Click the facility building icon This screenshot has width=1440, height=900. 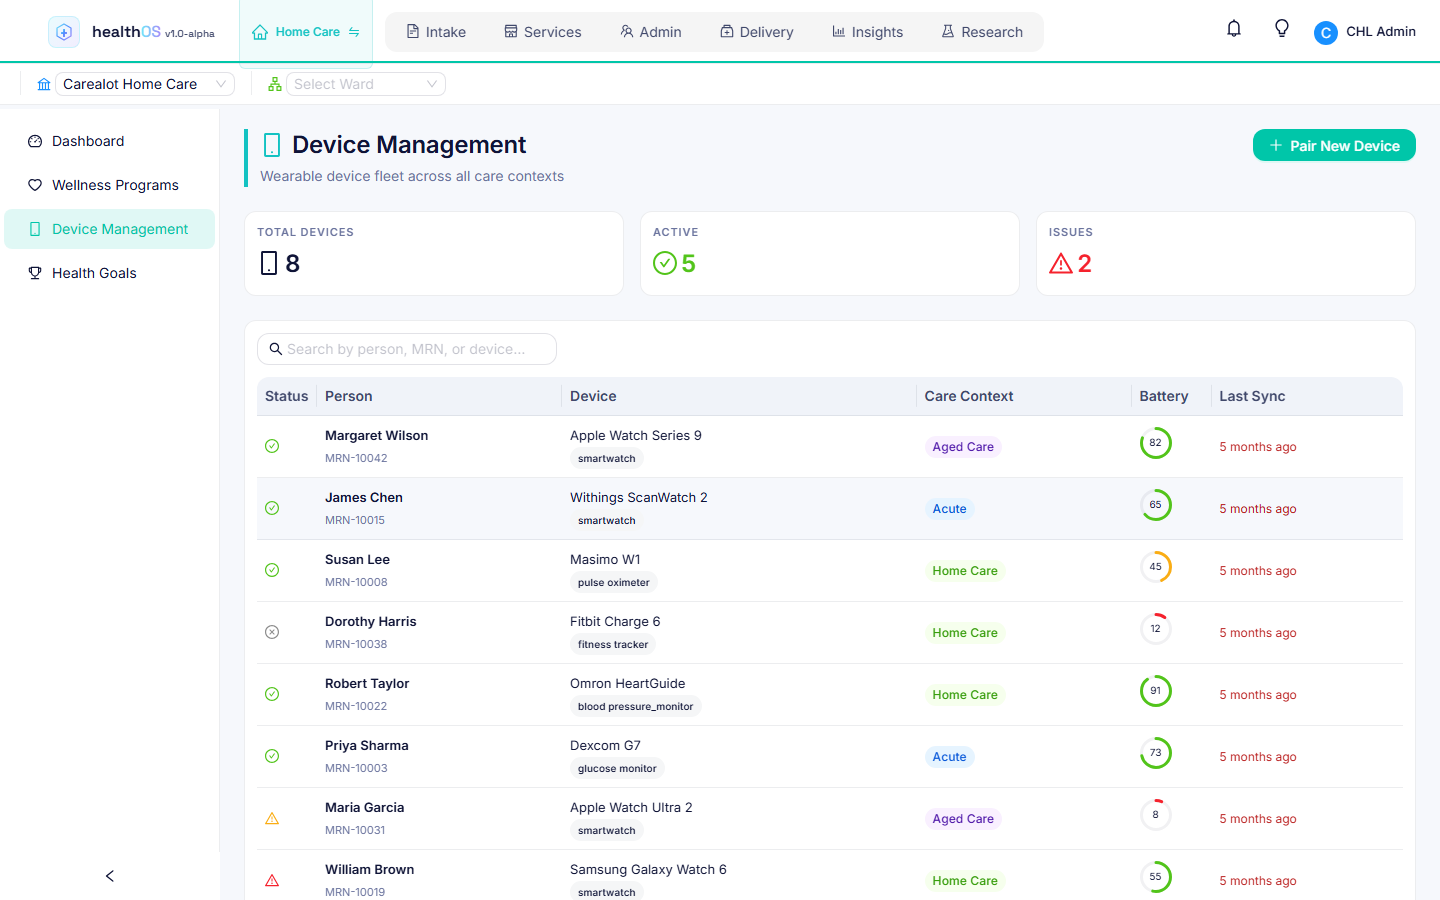coord(44,85)
